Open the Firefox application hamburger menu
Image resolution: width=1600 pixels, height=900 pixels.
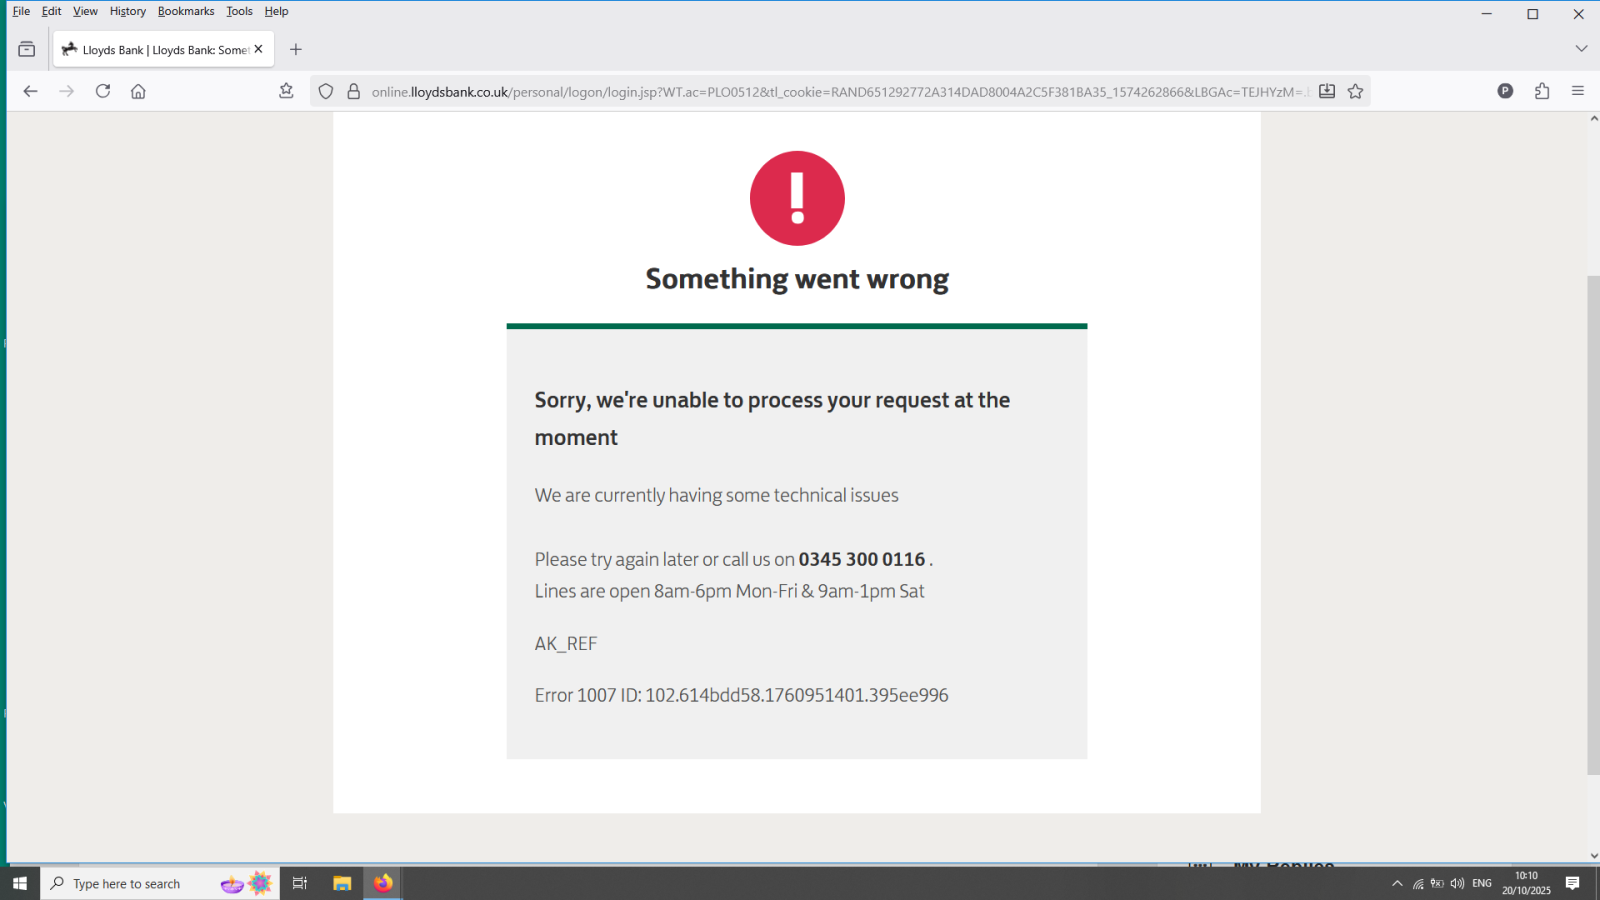tap(1578, 91)
